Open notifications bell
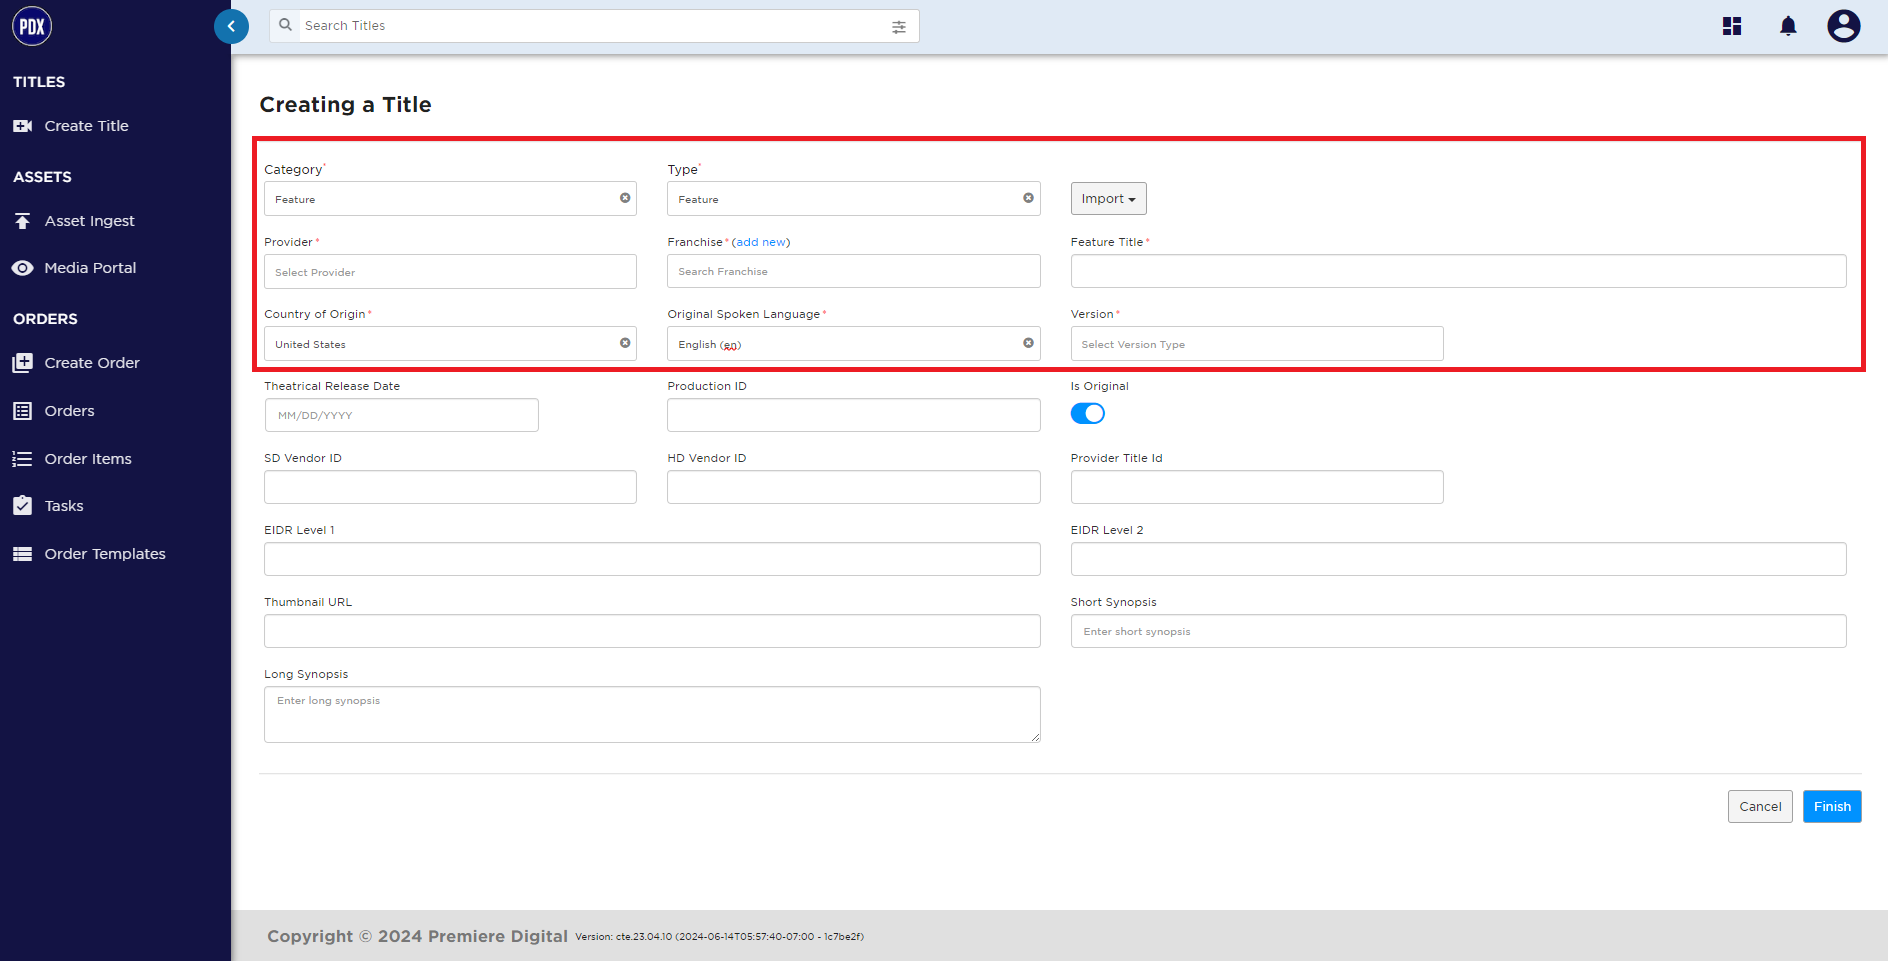1888x961 pixels. (x=1788, y=26)
